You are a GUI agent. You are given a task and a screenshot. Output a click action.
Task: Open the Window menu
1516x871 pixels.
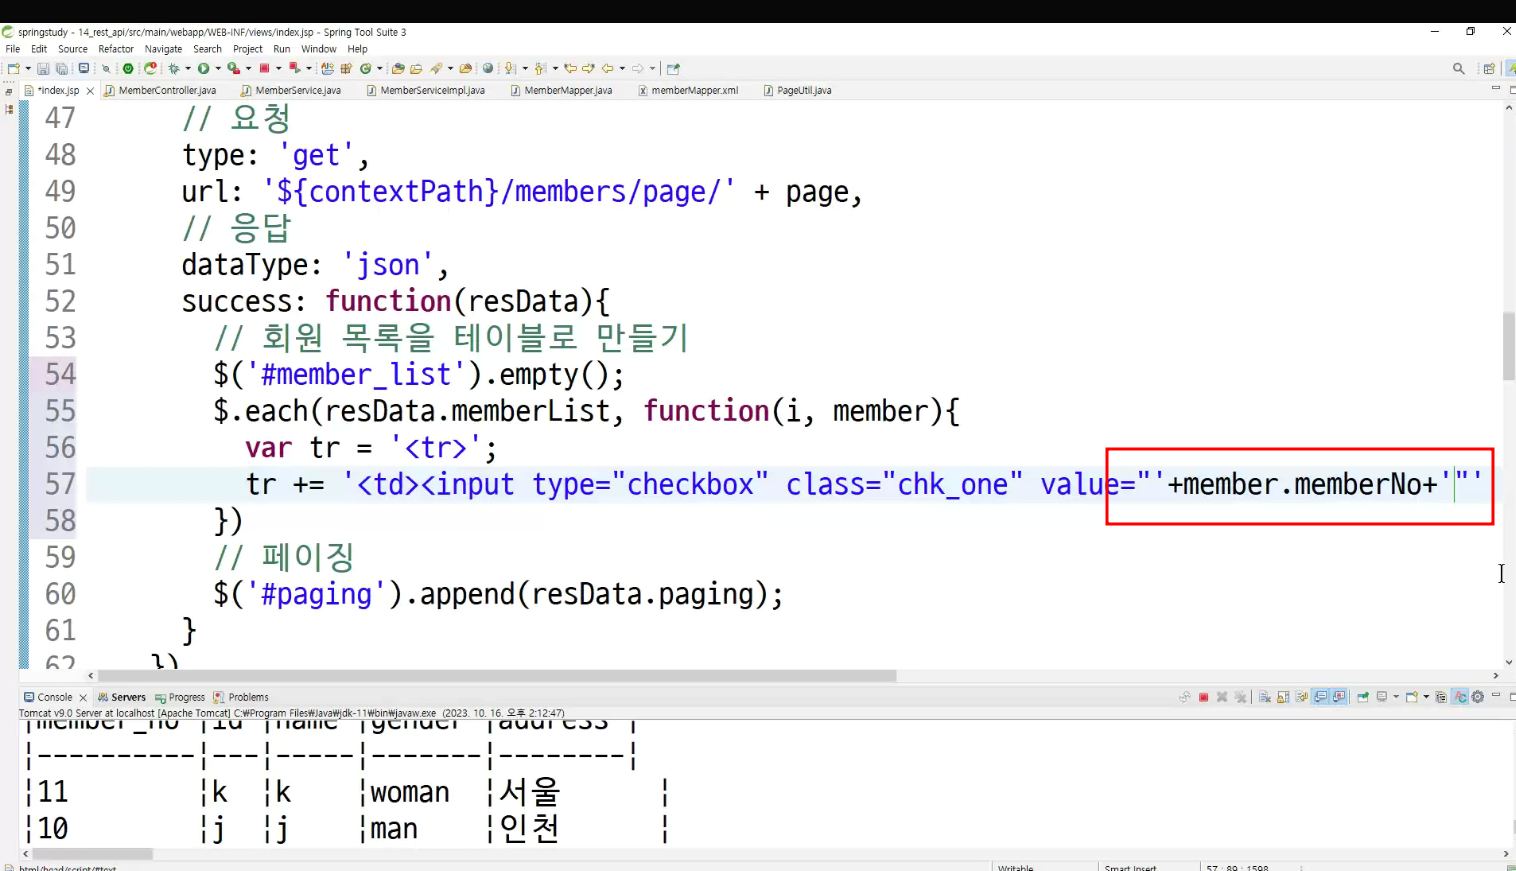(x=319, y=49)
